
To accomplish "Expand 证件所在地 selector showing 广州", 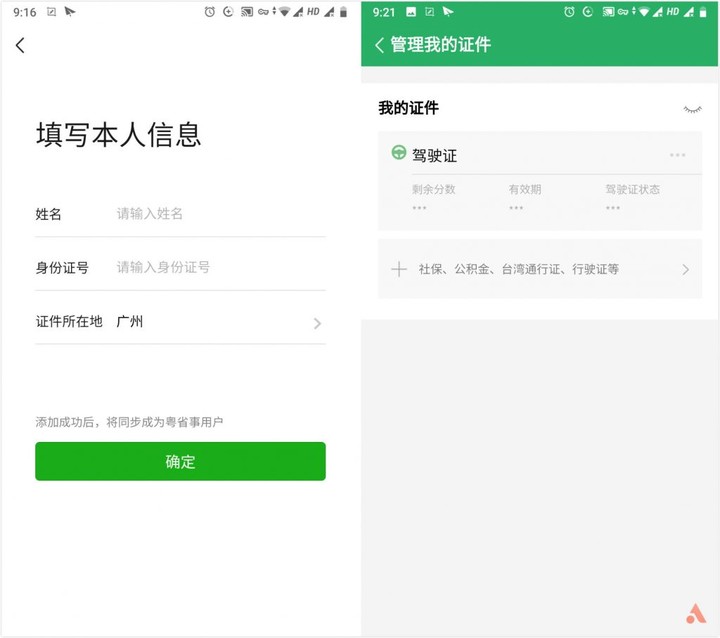I will pos(180,322).
